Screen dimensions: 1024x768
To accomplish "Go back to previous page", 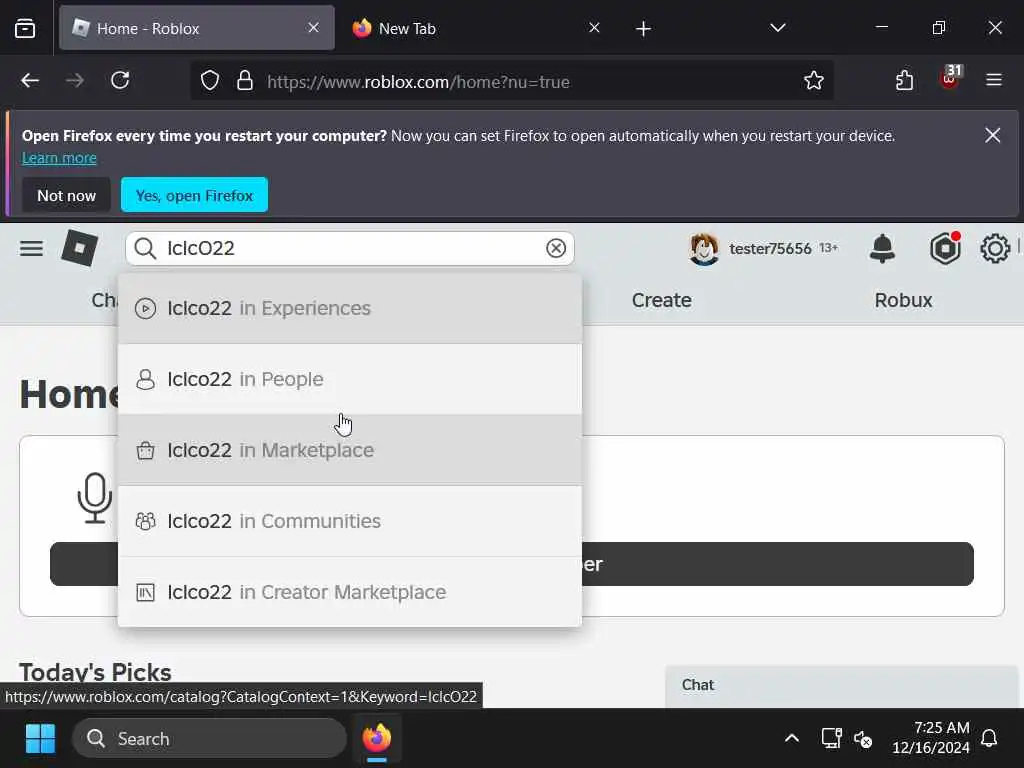I will tap(30, 81).
